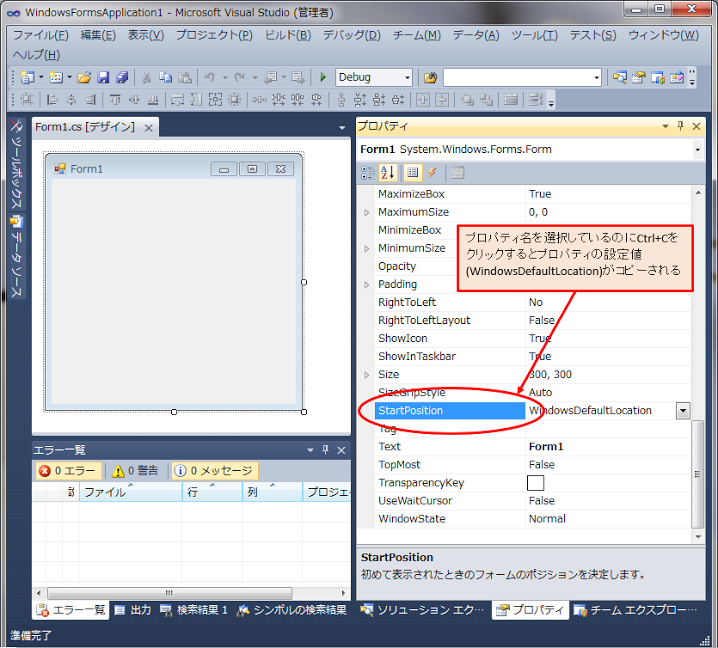Toggle the 0 メッセージ filter button

(x=215, y=471)
